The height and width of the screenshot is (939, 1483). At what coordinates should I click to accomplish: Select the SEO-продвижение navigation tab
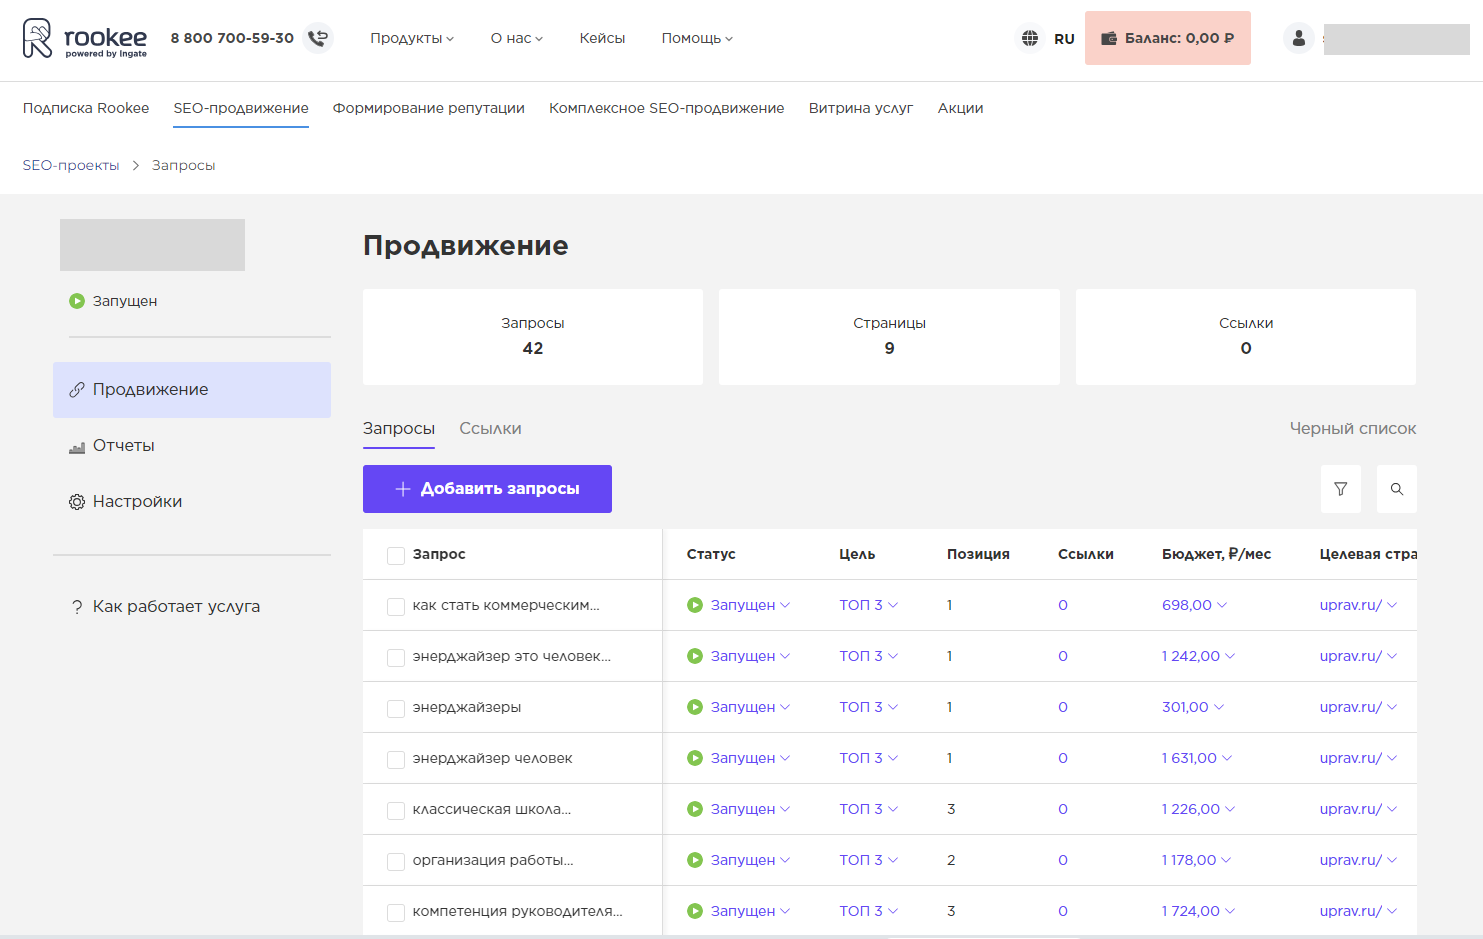pos(240,108)
